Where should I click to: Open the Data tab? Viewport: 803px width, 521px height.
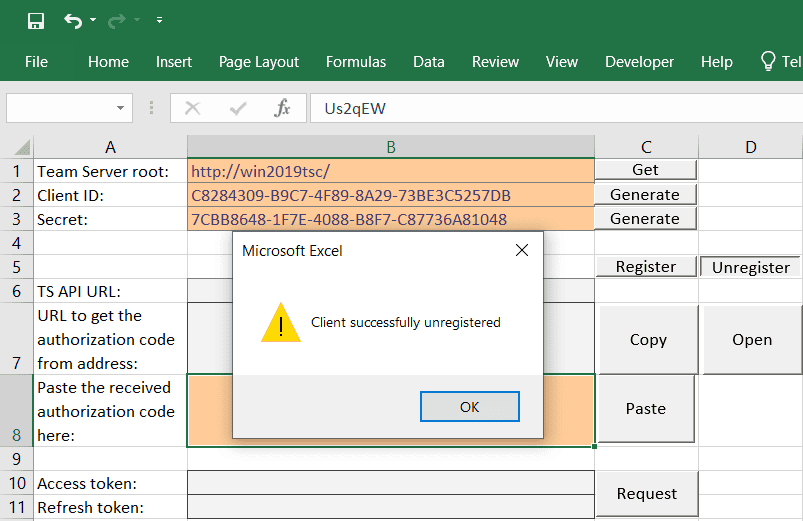(x=429, y=62)
